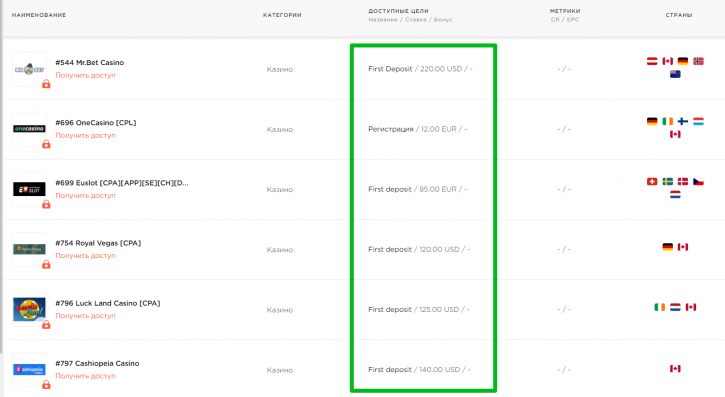Screen dimensions: 725x397
Task: Click the Cashiopeia Casino logo thumbnail
Action: (x=29, y=369)
